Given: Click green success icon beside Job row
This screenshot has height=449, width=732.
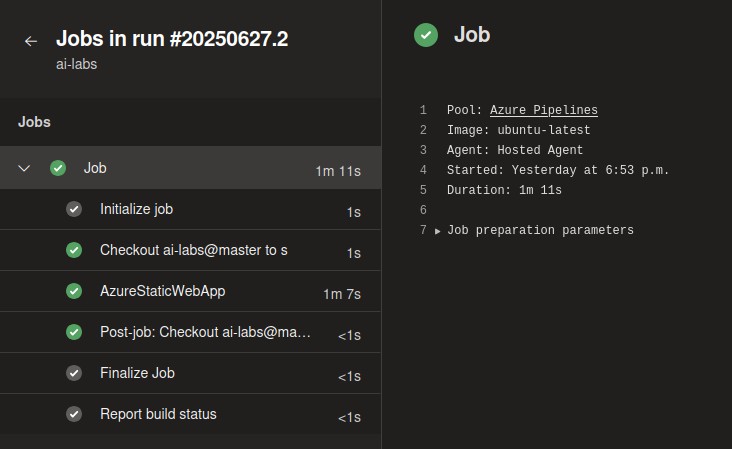Looking at the screenshot, I should [x=58, y=168].
